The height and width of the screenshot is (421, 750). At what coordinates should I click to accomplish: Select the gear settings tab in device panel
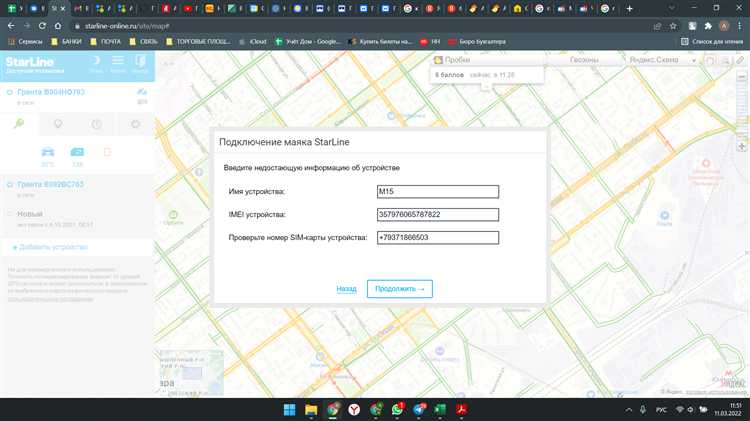(x=136, y=124)
